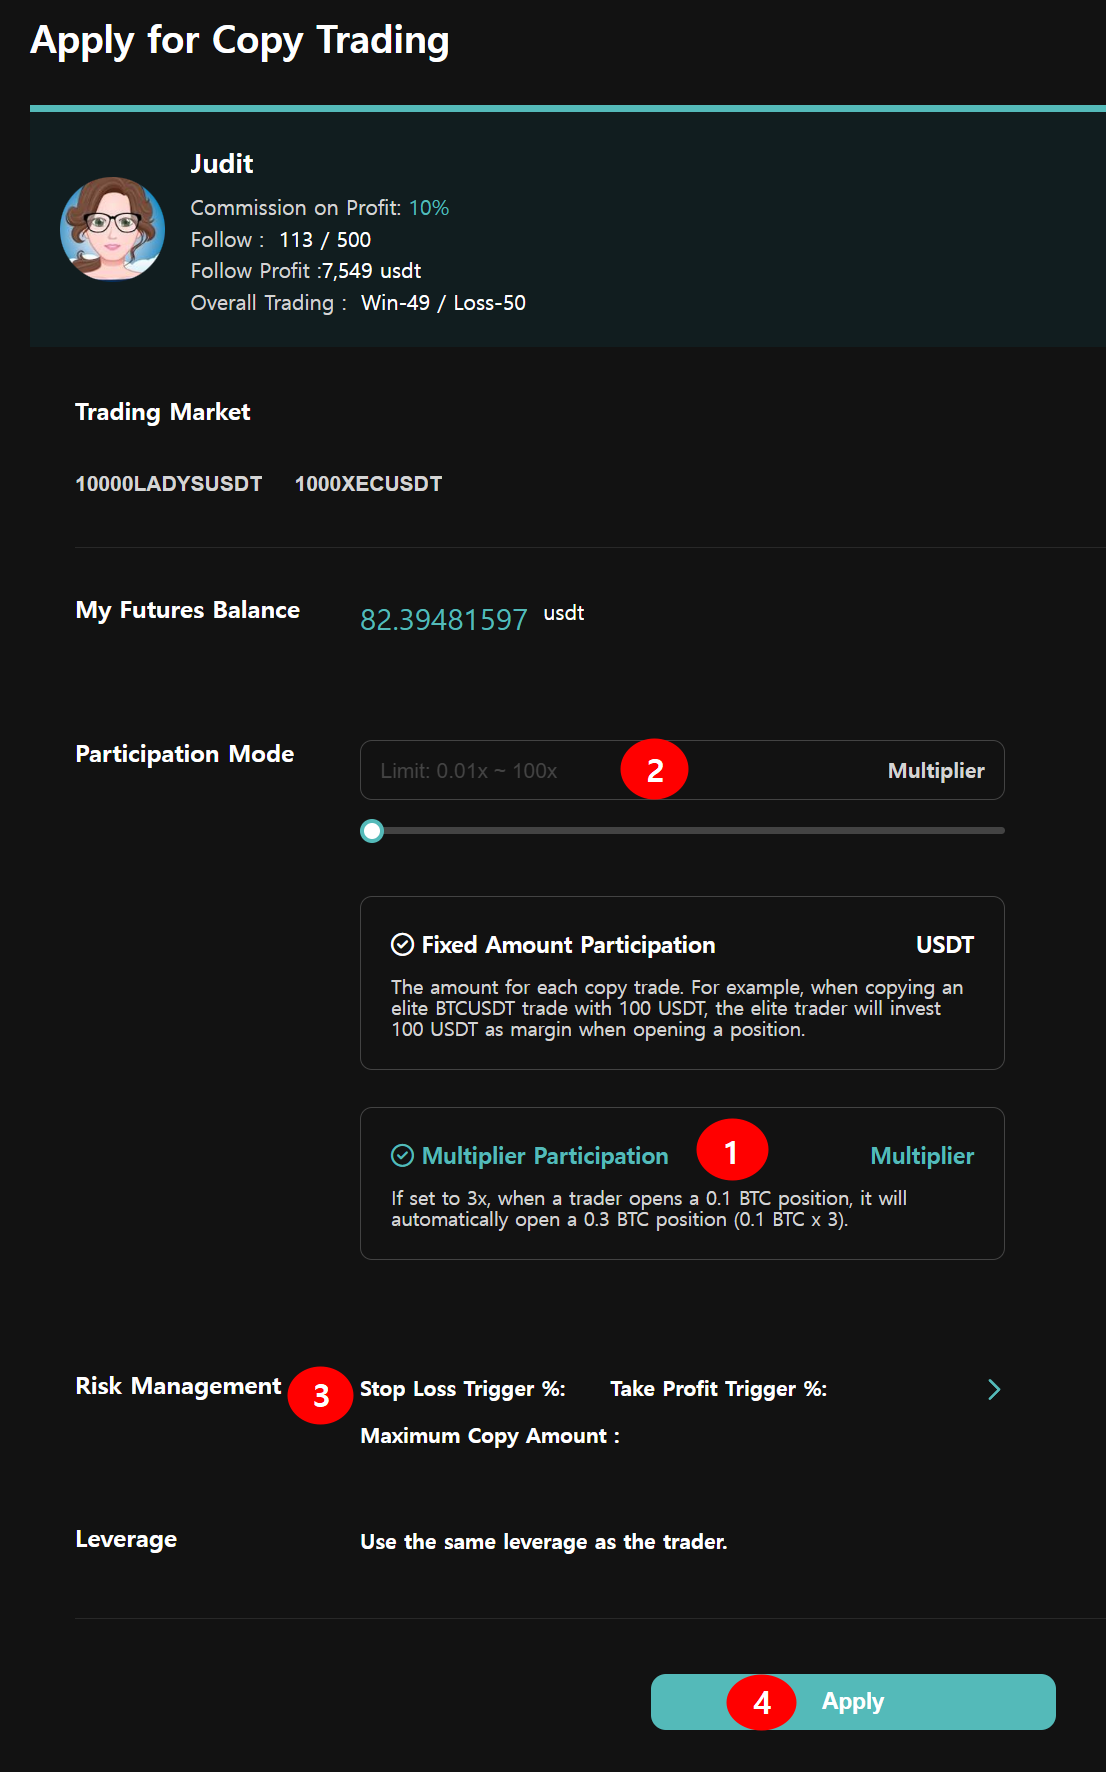Screen dimensions: 1106x1772
Task: Click Judit's profile avatar
Action: (112, 229)
